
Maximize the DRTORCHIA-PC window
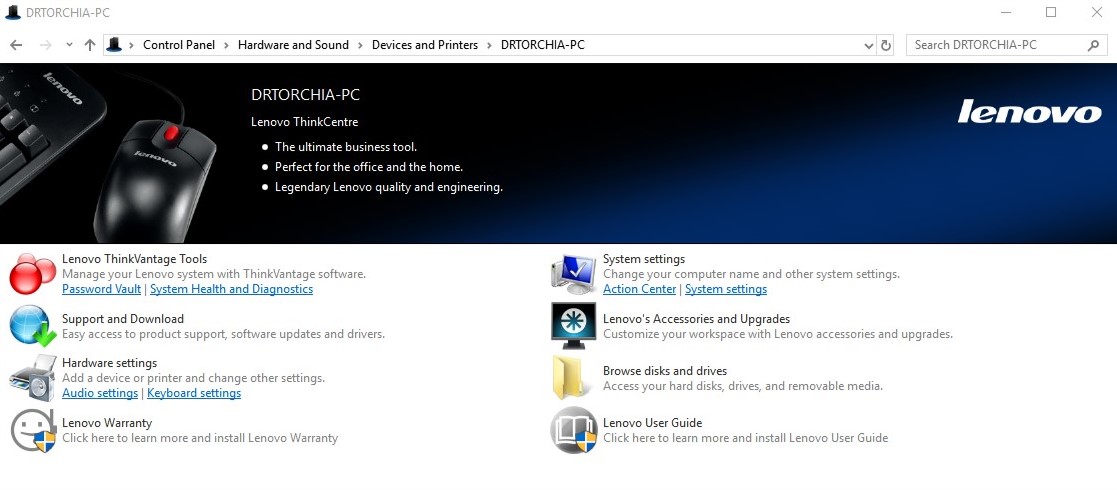1051,12
